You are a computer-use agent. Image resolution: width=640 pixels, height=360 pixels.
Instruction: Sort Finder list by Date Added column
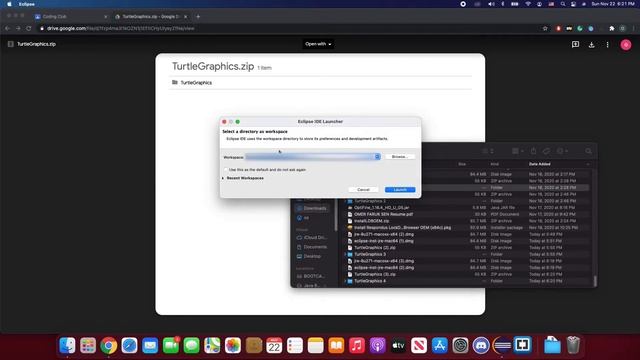point(540,164)
